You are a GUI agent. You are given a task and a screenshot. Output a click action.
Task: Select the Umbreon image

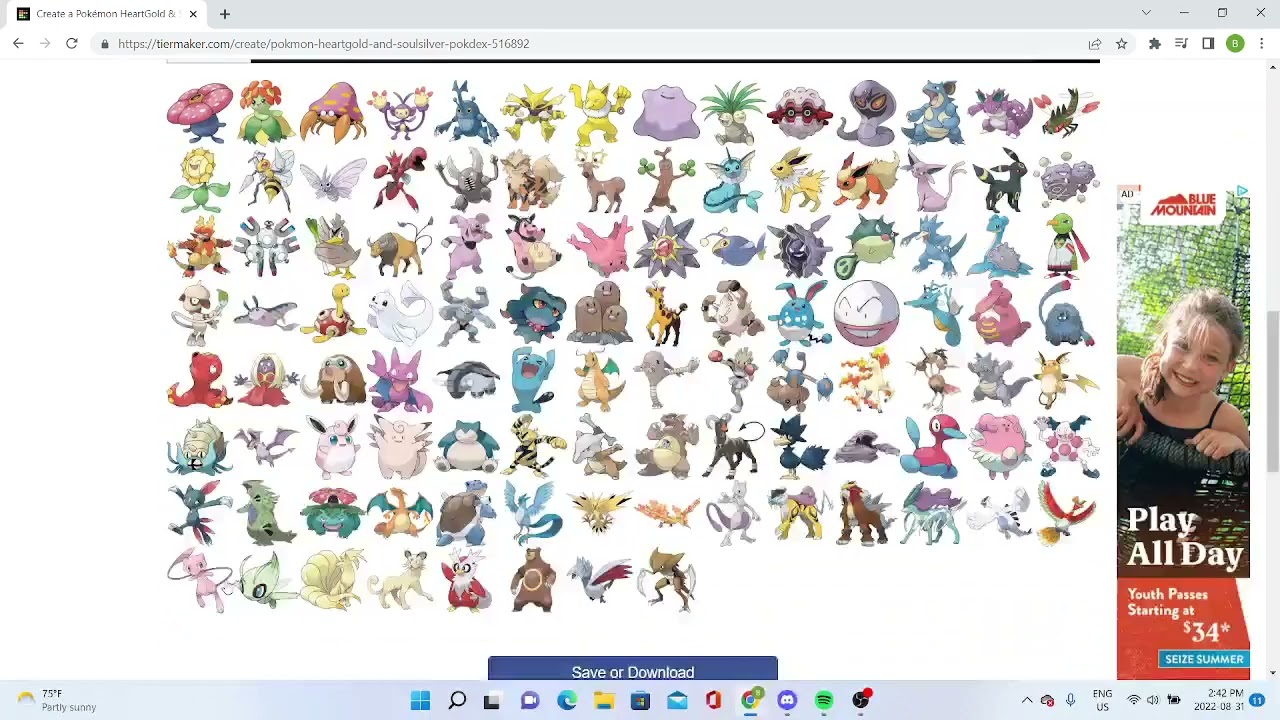1000,180
